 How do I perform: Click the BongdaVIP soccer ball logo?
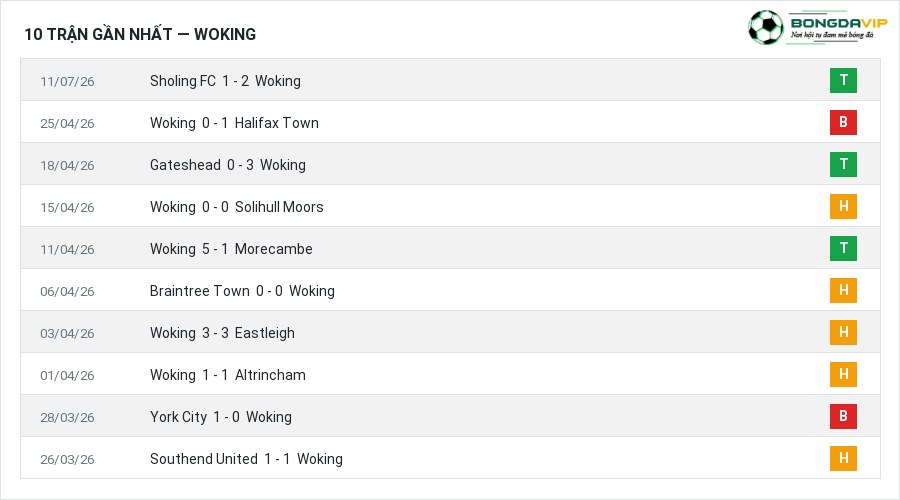click(x=765, y=27)
